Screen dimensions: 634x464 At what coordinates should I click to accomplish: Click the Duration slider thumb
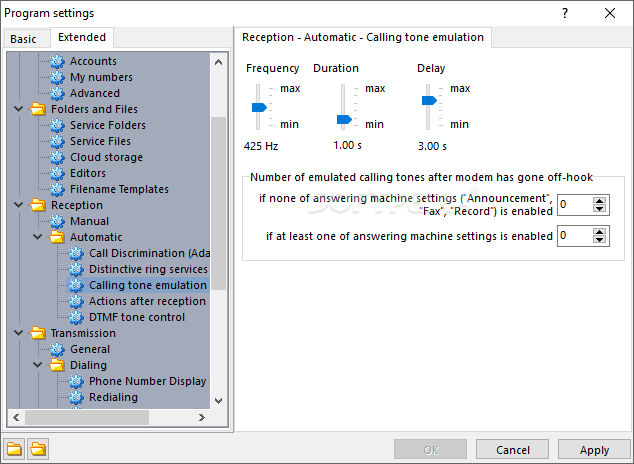344,119
